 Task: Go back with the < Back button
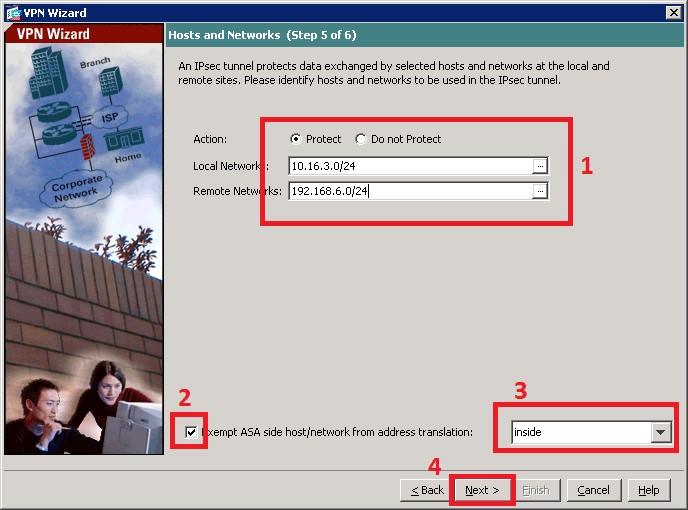click(427, 490)
